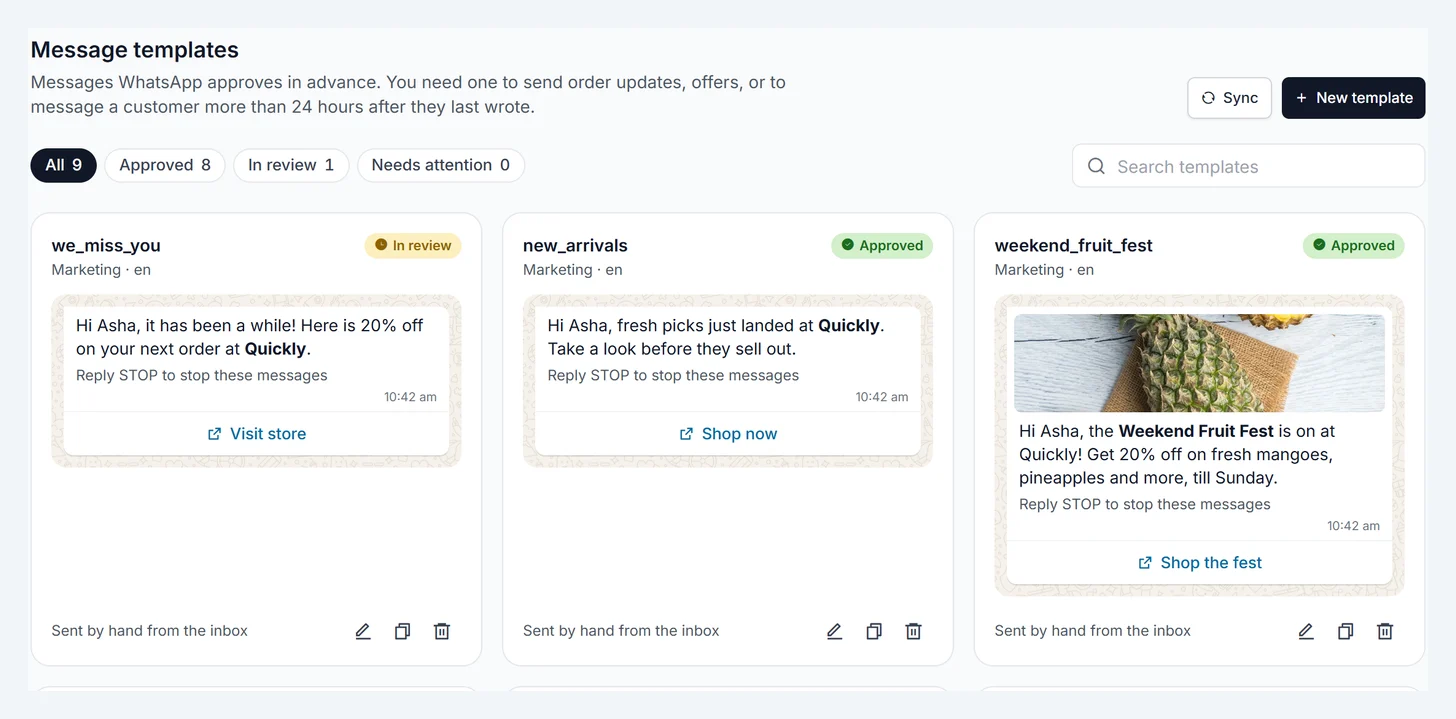Click the 10:42 am timestamp in we_miss_you

(410, 397)
